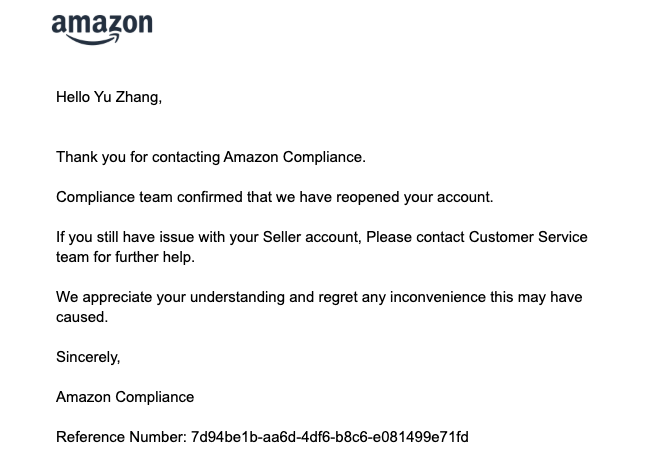
Task: Click the Amazon logo
Action: (x=102, y=26)
